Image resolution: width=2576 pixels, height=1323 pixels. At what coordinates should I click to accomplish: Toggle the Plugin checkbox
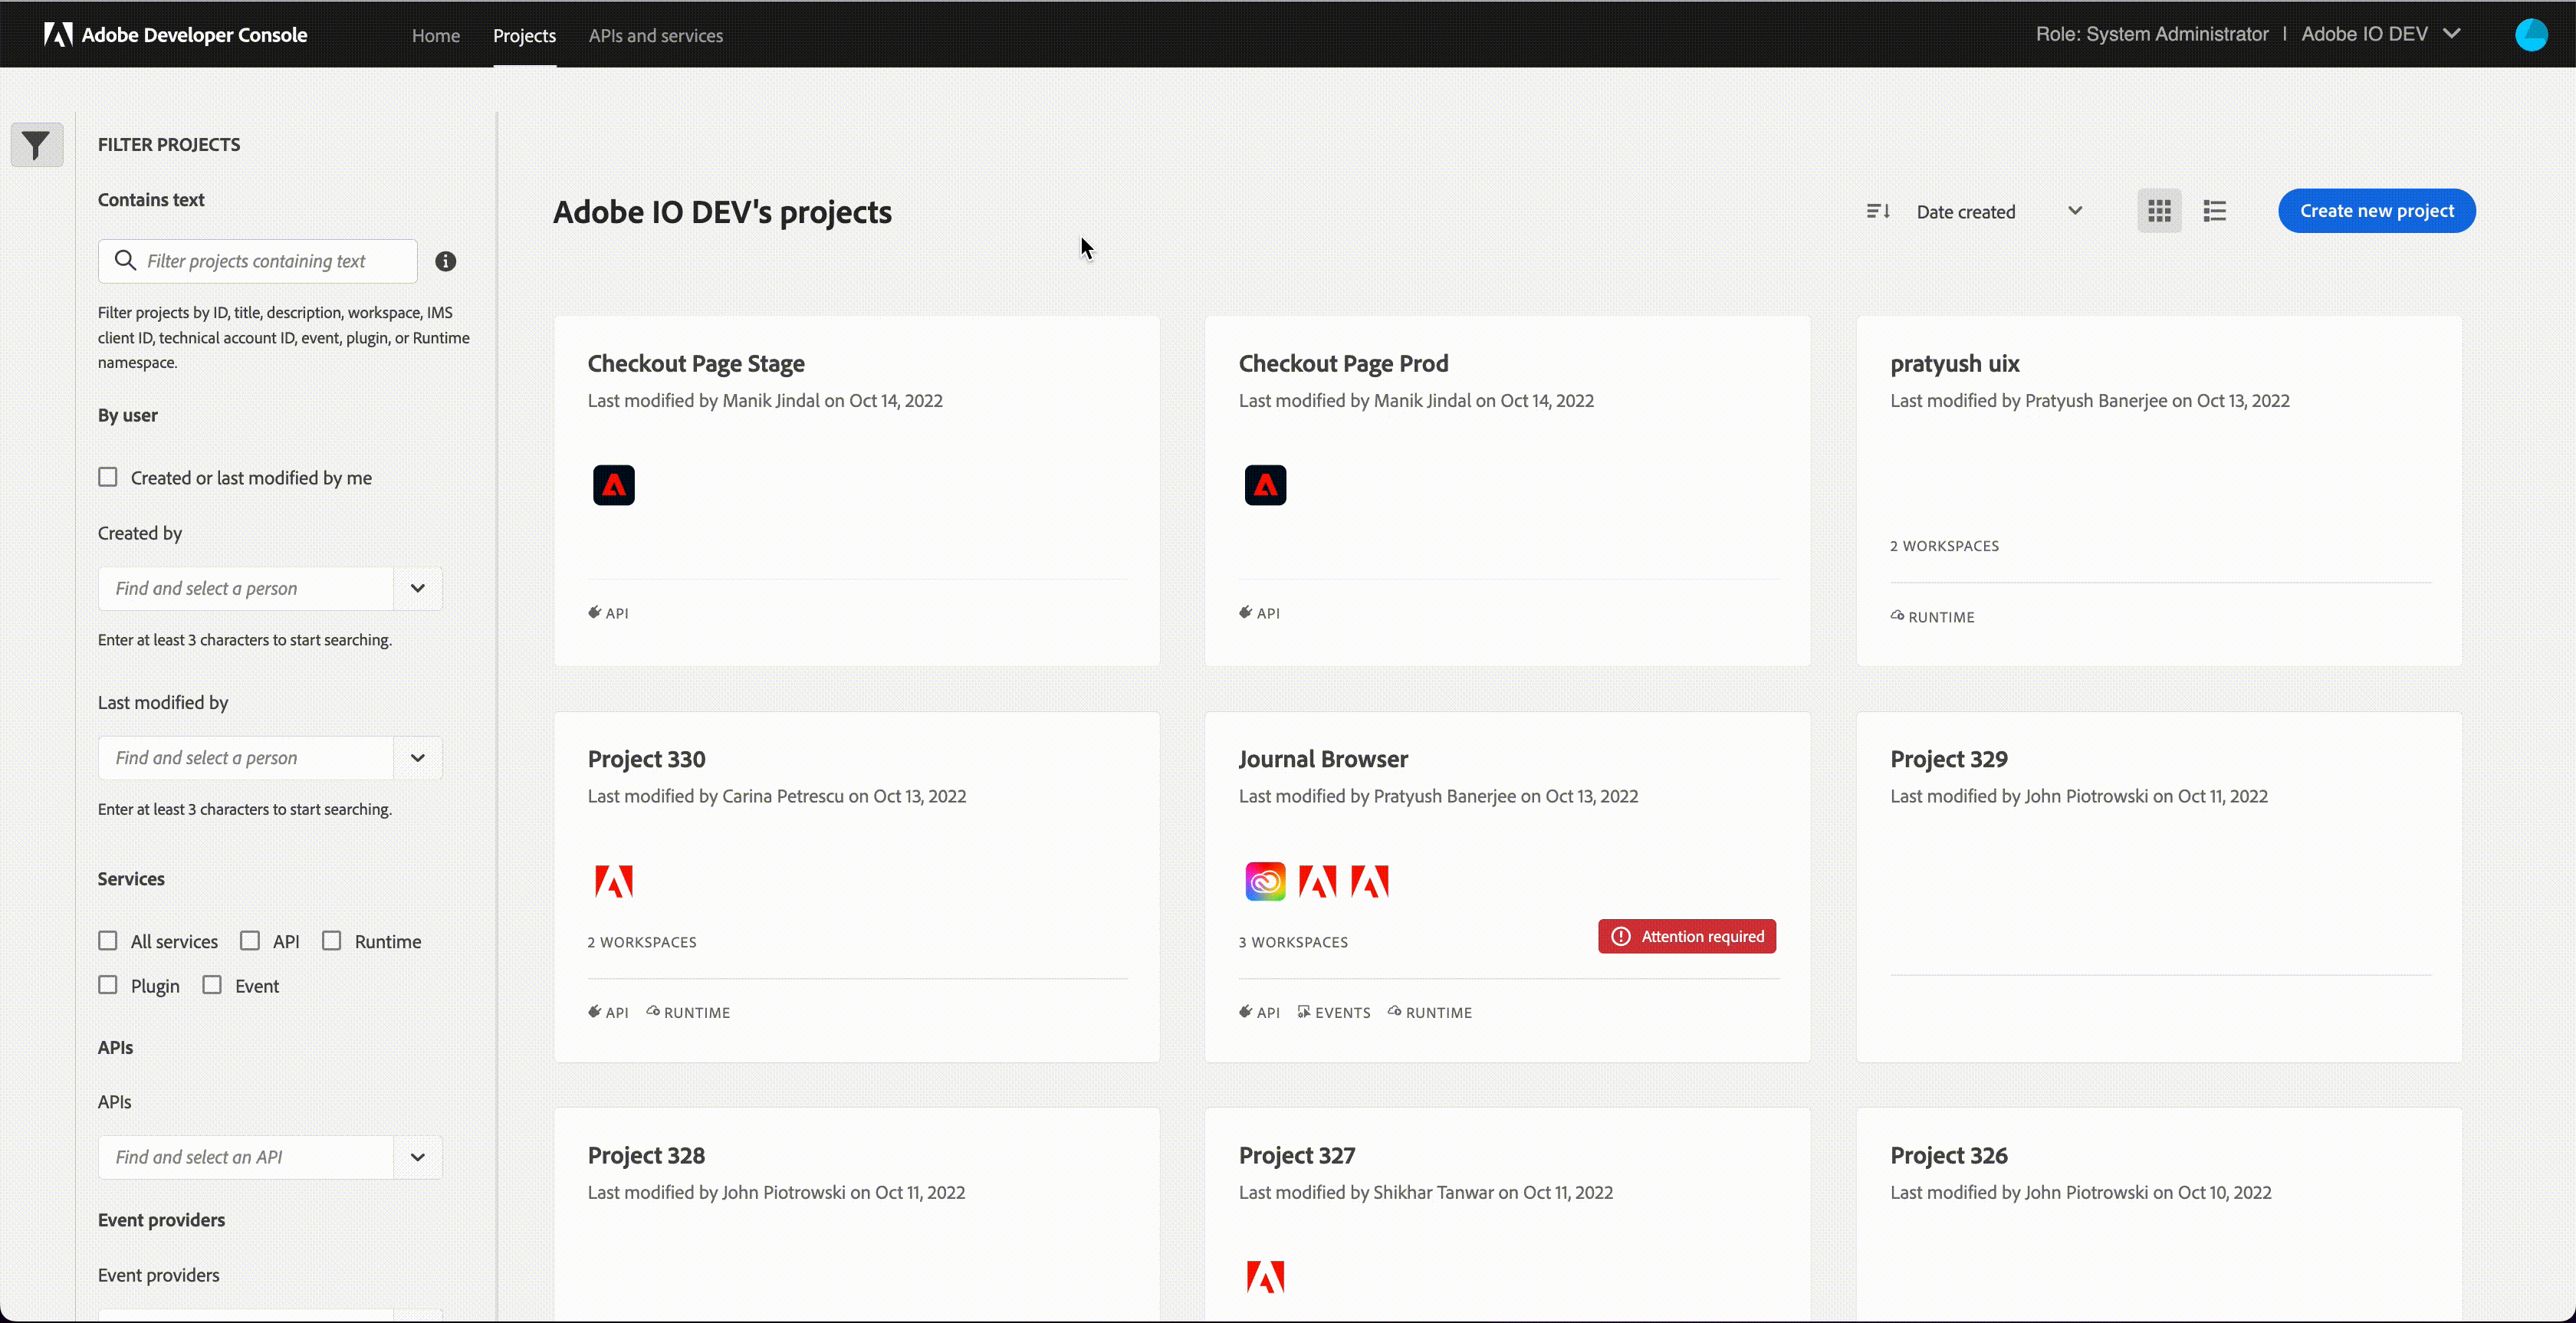click(108, 985)
